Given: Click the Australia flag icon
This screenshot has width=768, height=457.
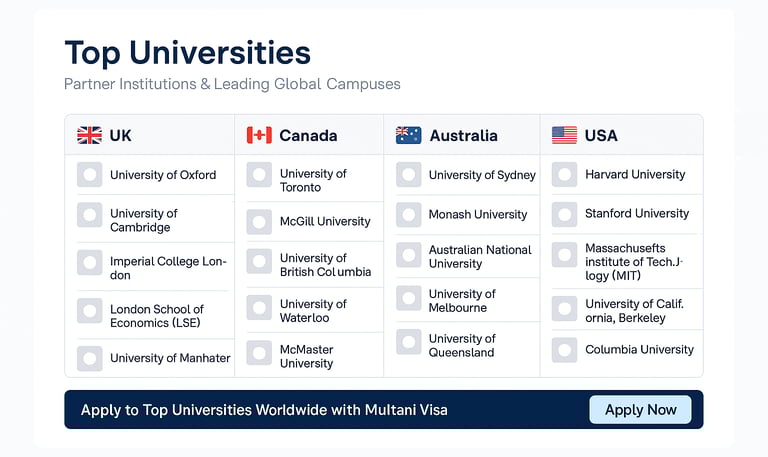Looking at the screenshot, I should (408, 135).
